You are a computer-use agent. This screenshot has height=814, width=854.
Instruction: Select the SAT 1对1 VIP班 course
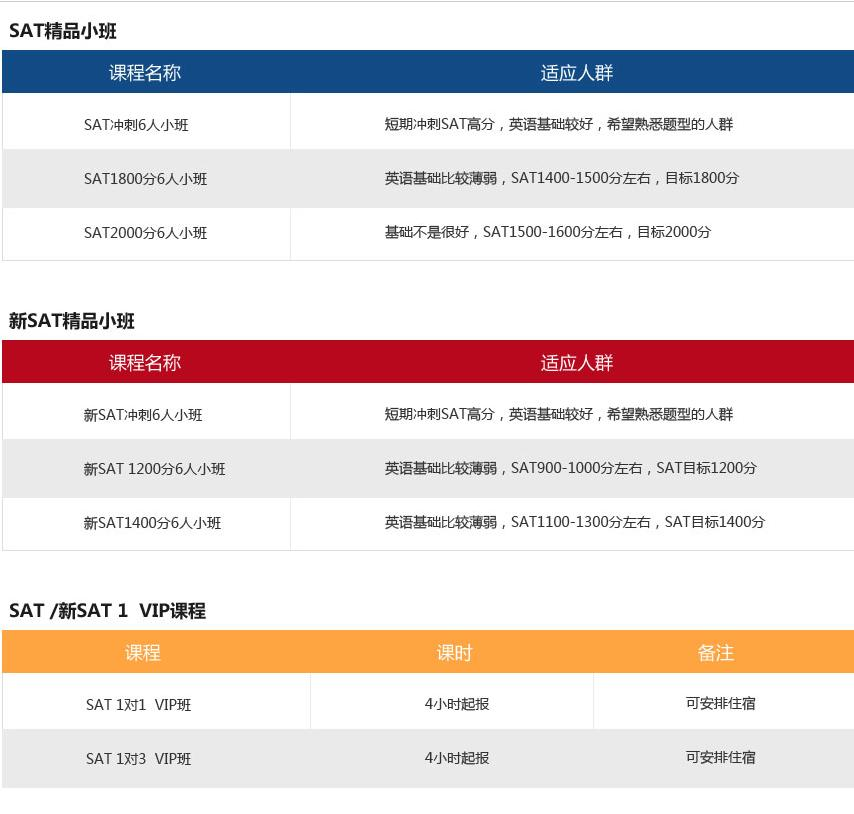138,704
